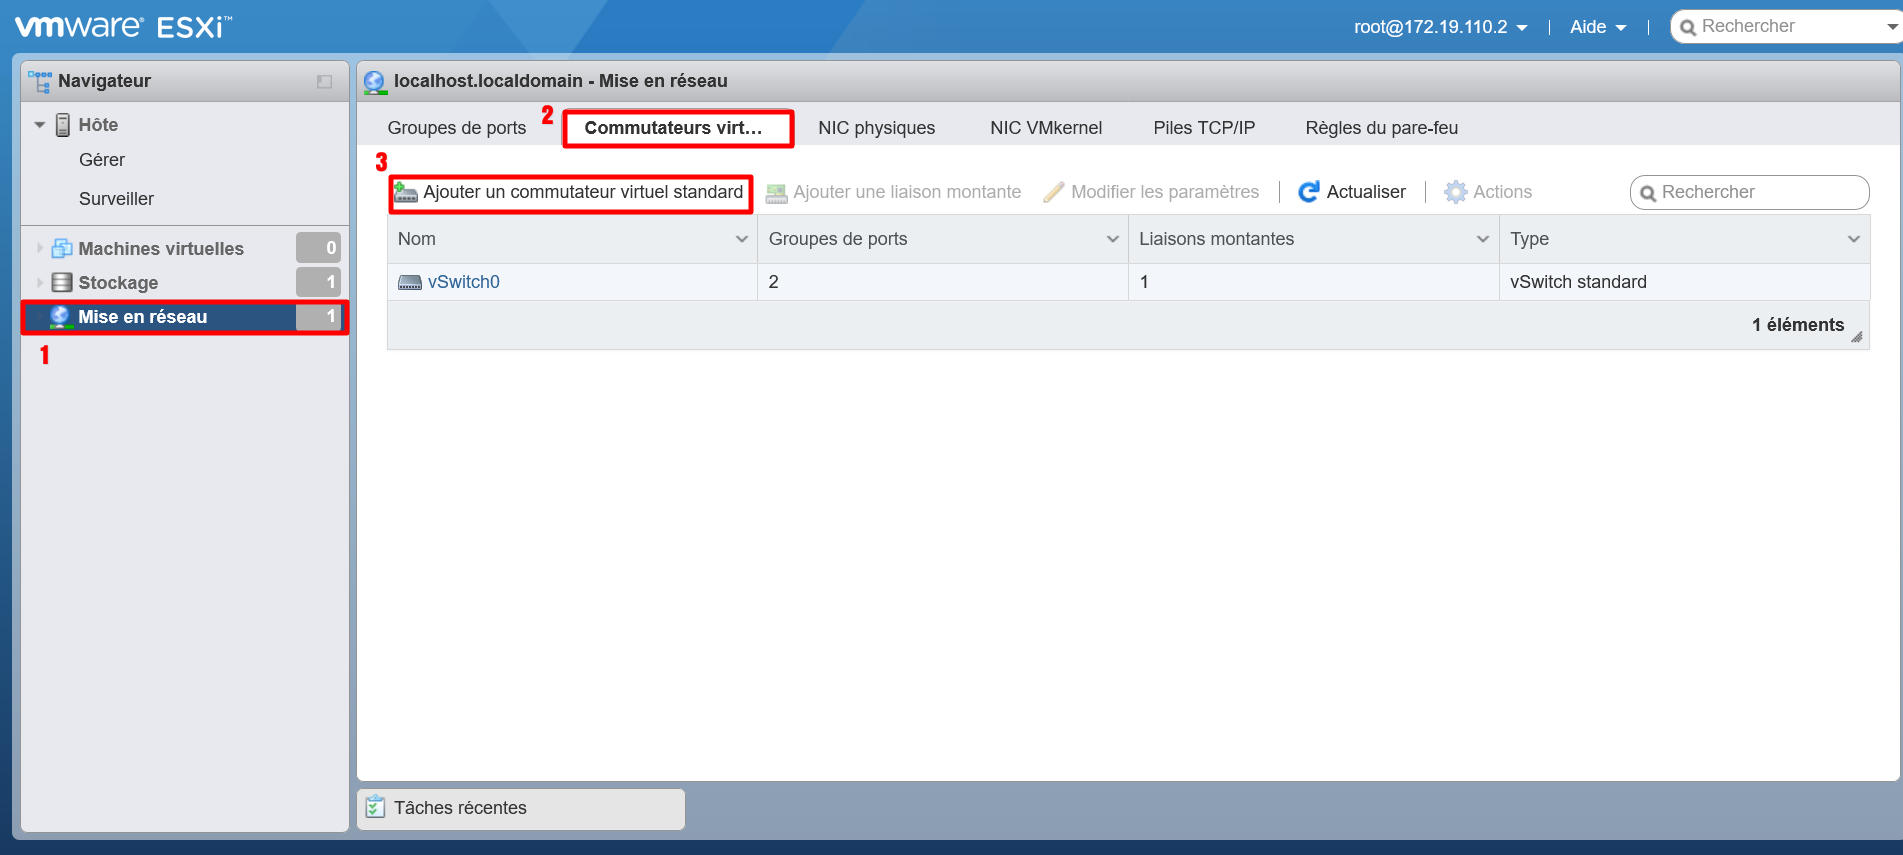Collapse the Hôte tree node

pos(40,125)
